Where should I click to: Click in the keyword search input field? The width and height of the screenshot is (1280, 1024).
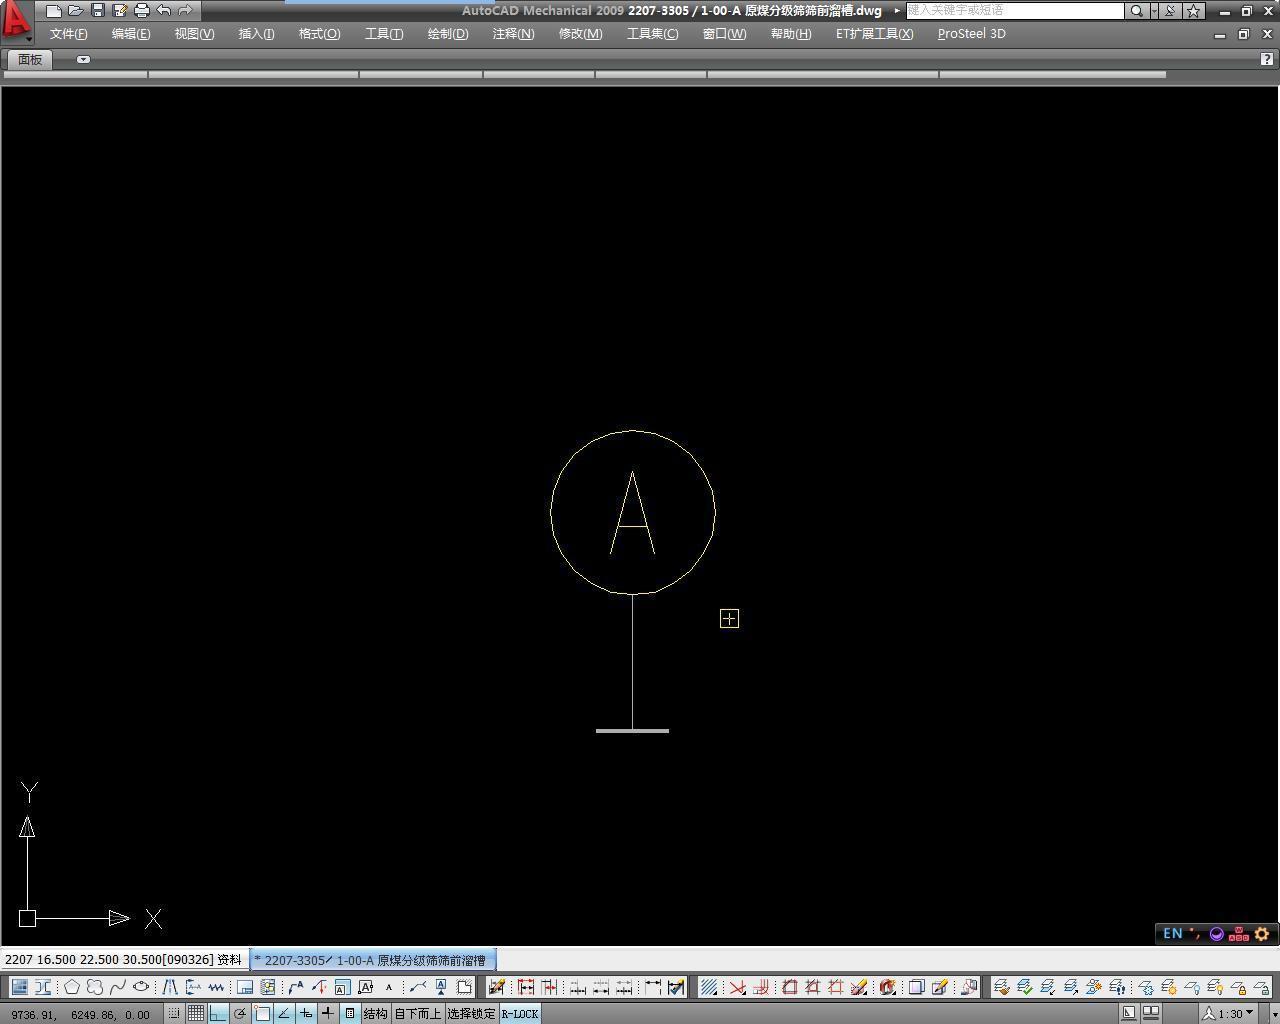[1015, 11]
